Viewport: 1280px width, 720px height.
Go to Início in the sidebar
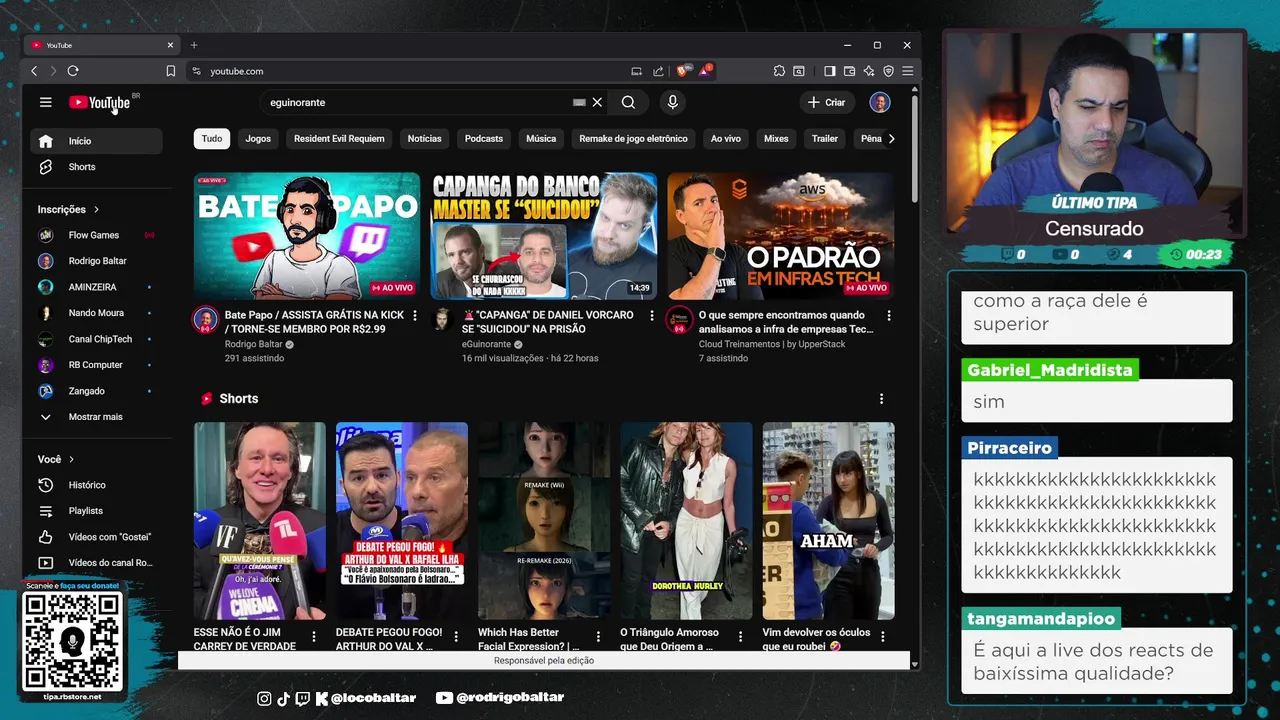(96, 141)
